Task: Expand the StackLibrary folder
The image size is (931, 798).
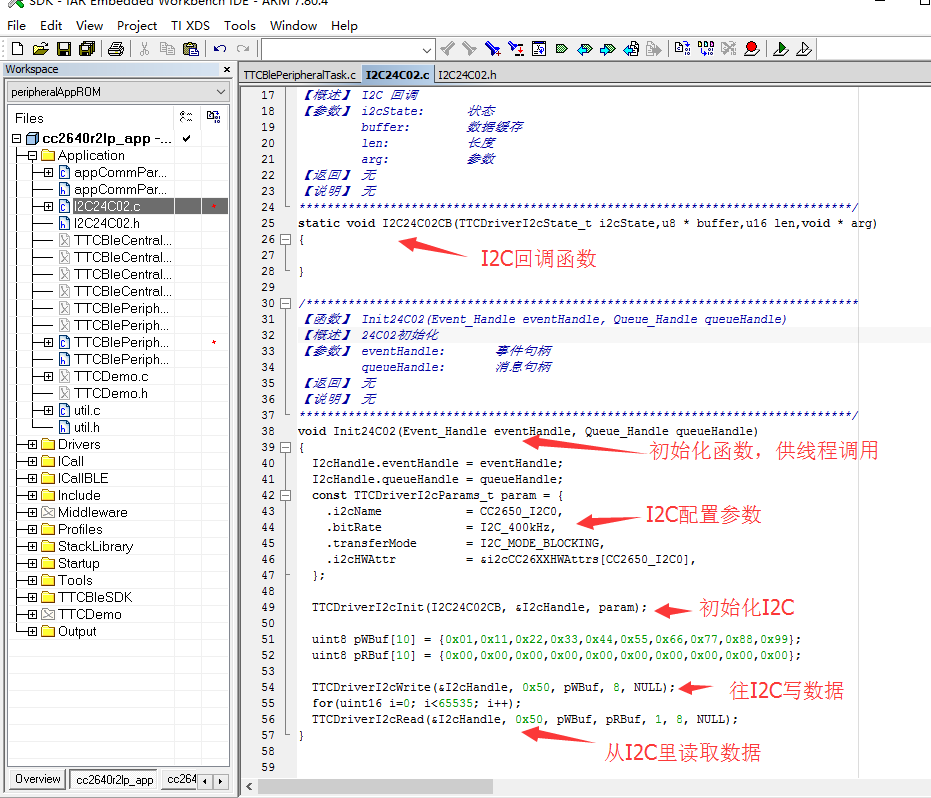Action: (x=32, y=546)
